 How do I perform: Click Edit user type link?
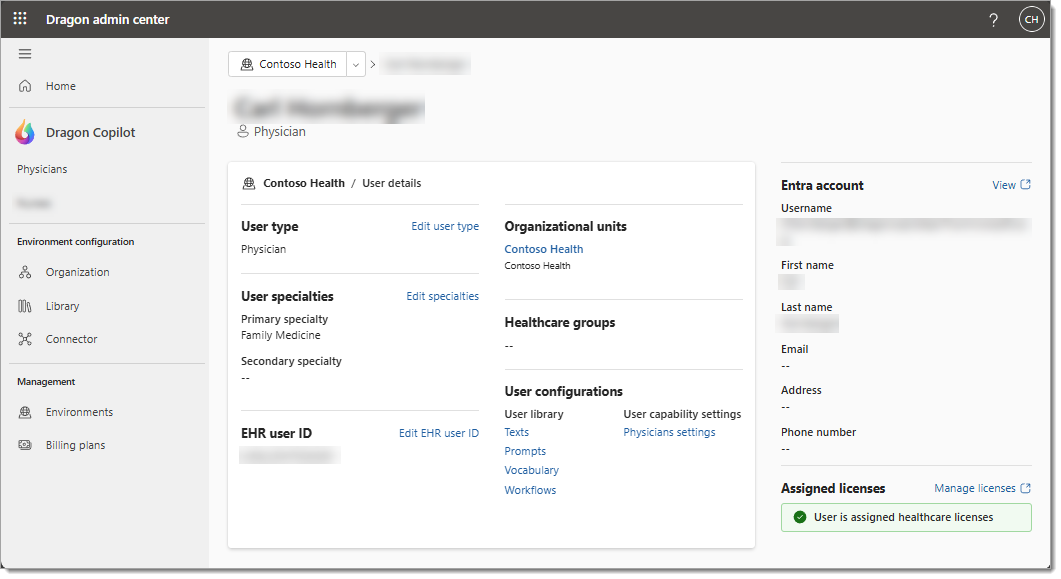tap(445, 226)
